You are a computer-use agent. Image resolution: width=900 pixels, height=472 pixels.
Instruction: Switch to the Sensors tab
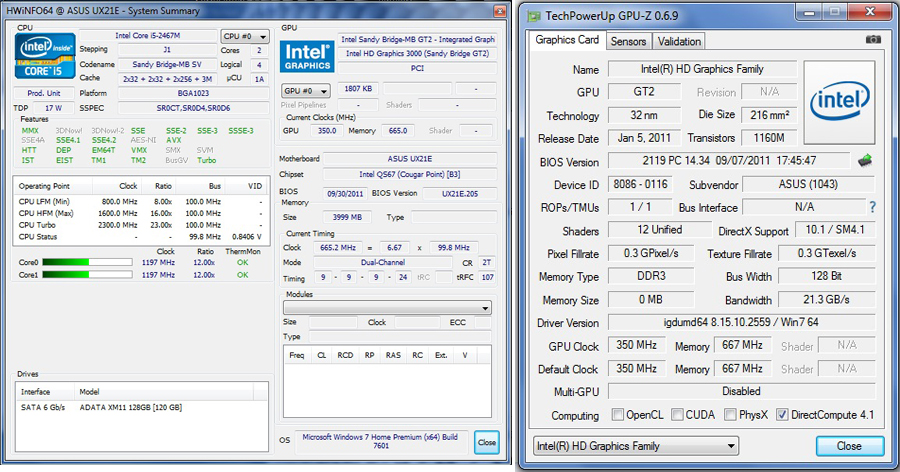(x=628, y=41)
